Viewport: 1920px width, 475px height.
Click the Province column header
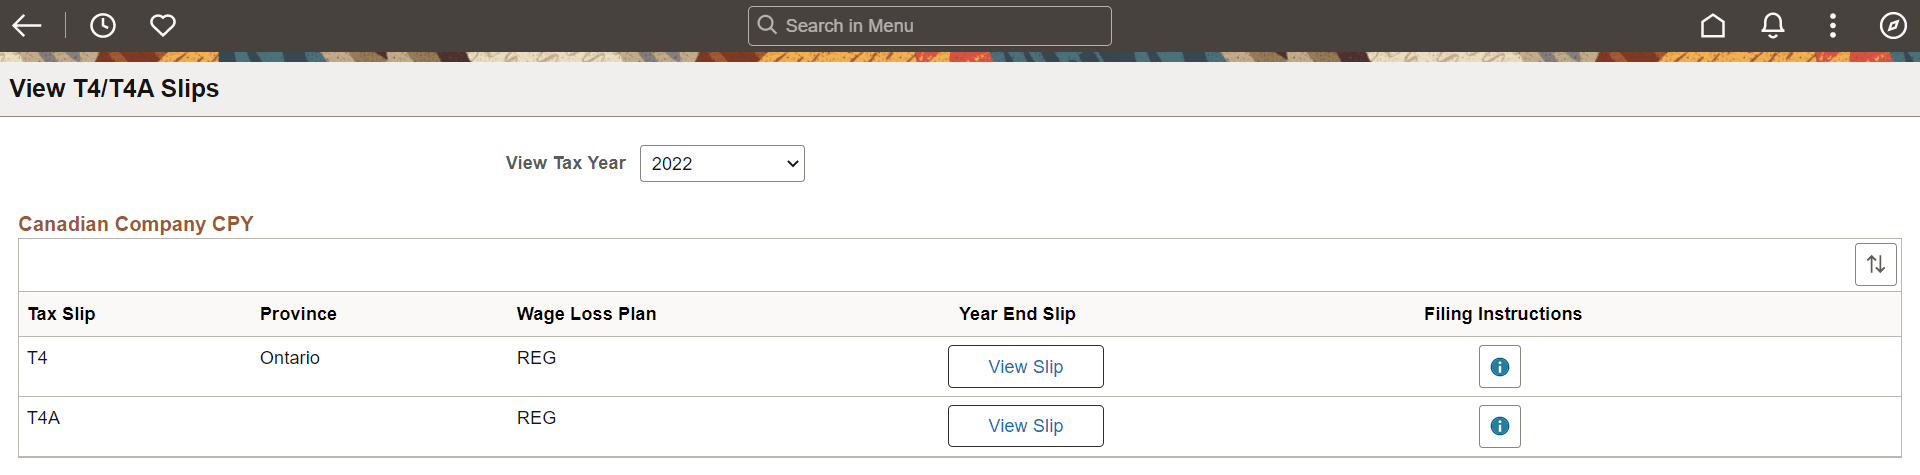298,314
